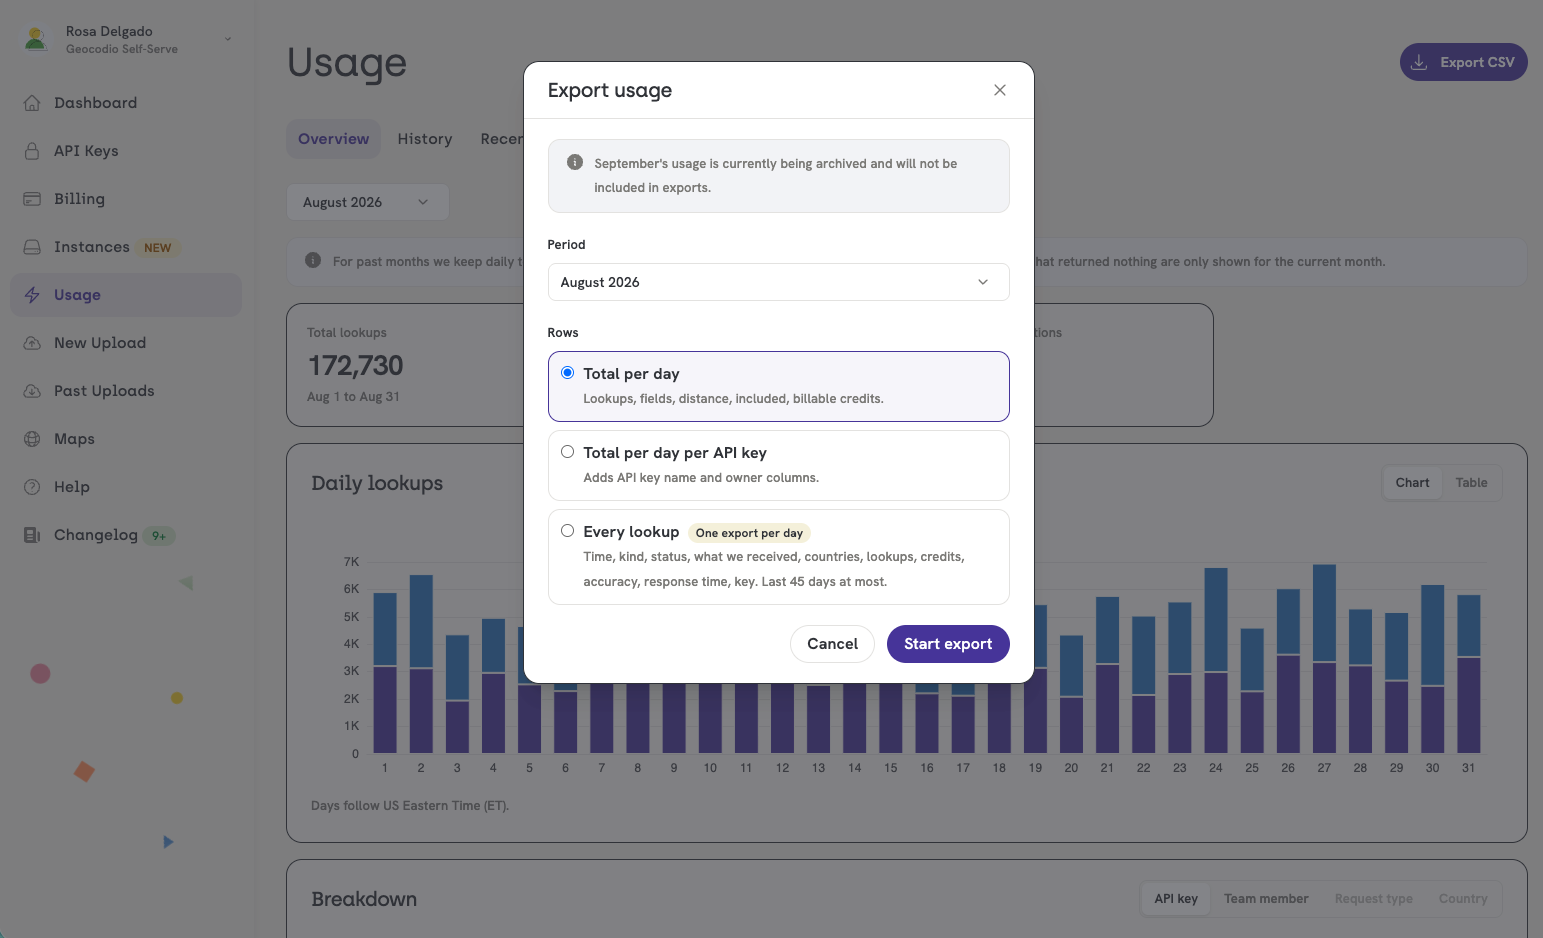Open the API Keys page
Image resolution: width=1543 pixels, height=938 pixels.
coord(126,151)
